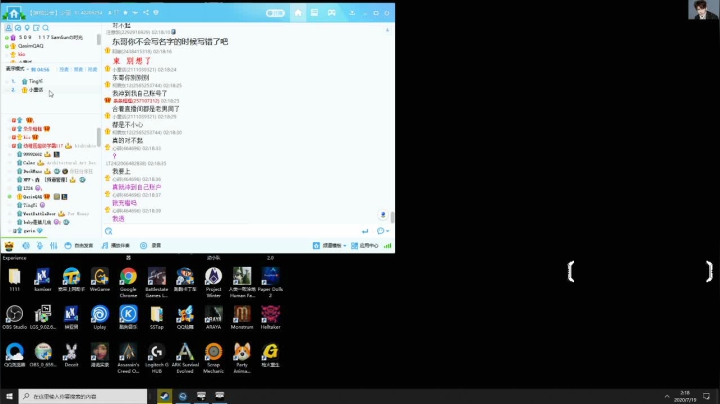Click the chat scrollbar thumb
The width and height of the screenshot is (720, 404).
pos(392,217)
